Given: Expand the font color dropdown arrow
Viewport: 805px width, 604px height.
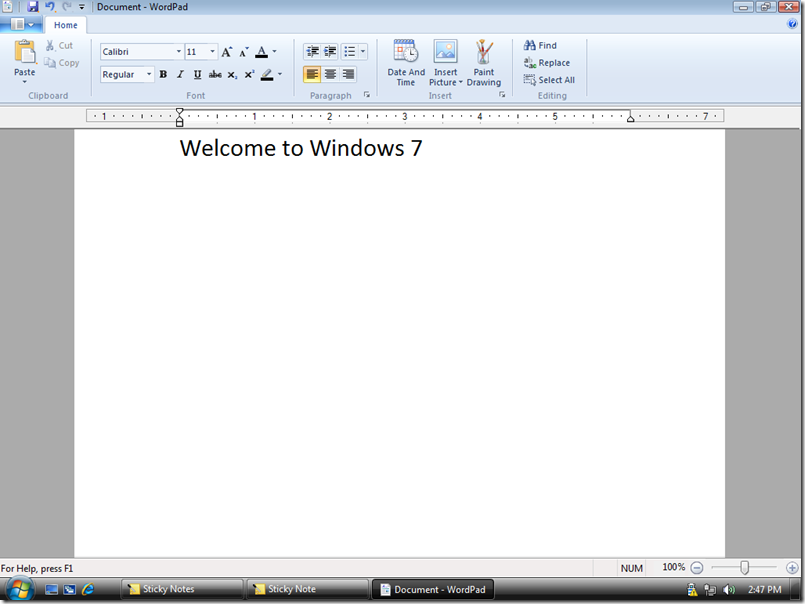Looking at the screenshot, I should [x=274, y=51].
